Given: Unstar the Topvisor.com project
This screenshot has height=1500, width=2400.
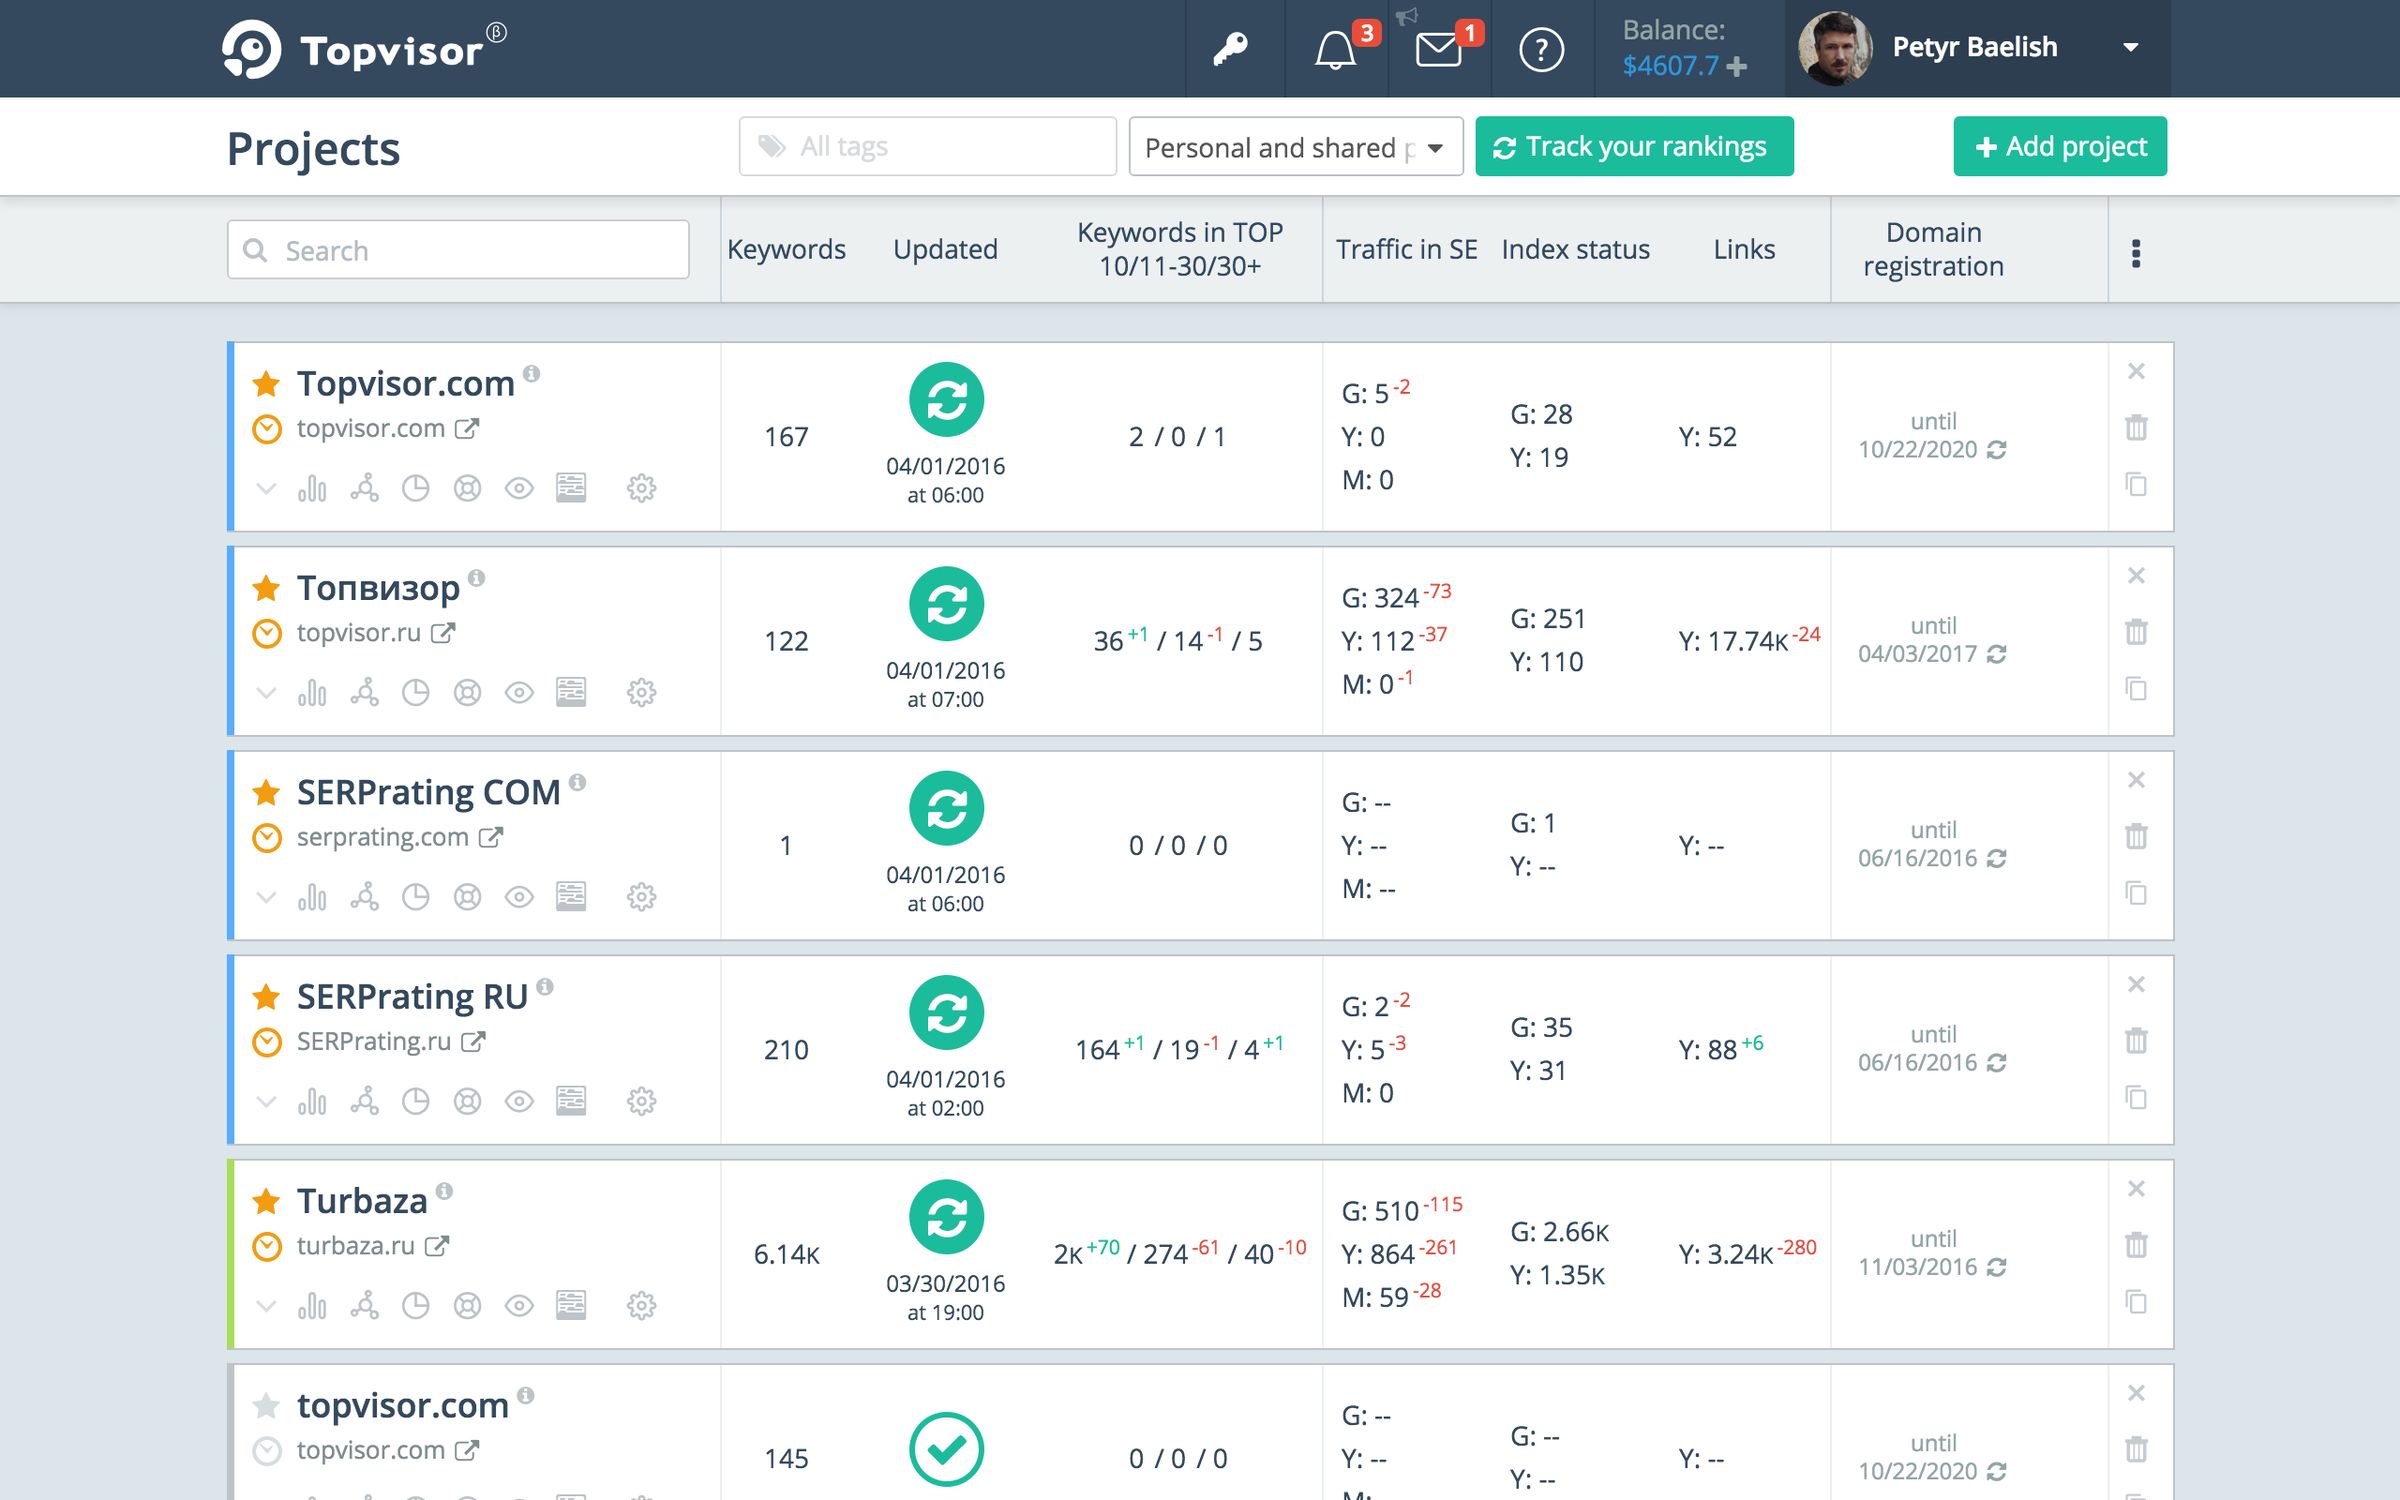Looking at the screenshot, I should tap(266, 383).
